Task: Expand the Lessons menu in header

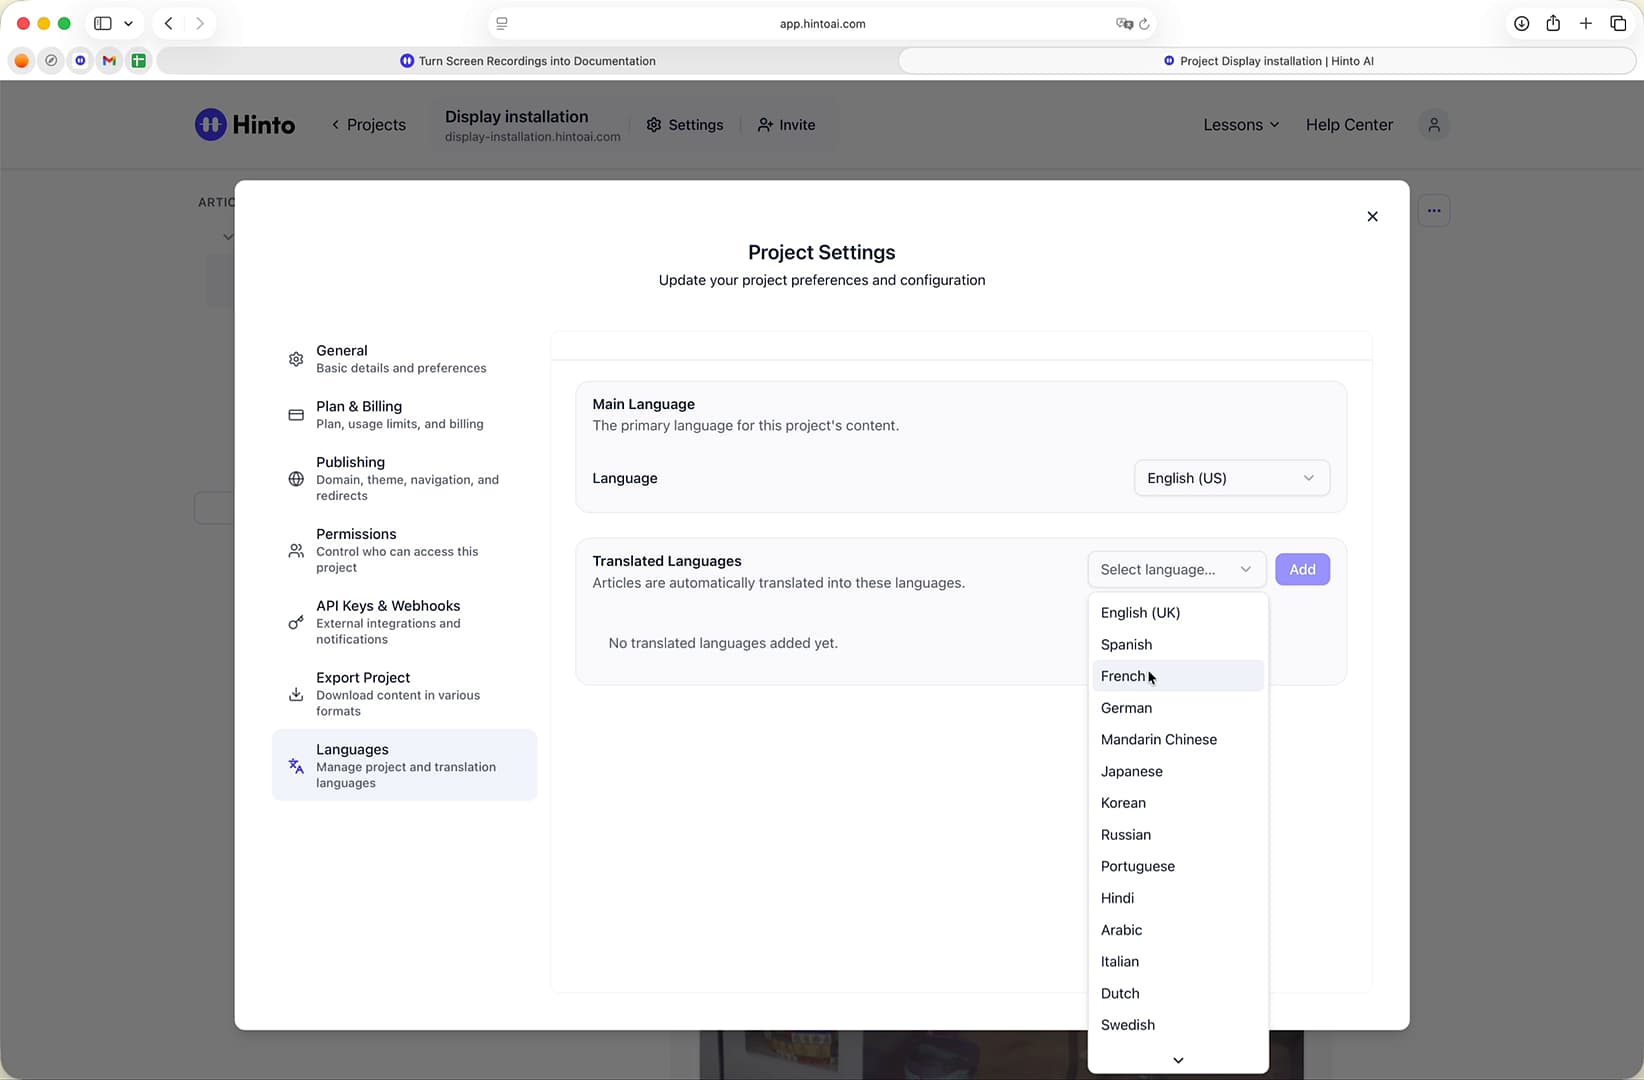Action: pos(1241,125)
